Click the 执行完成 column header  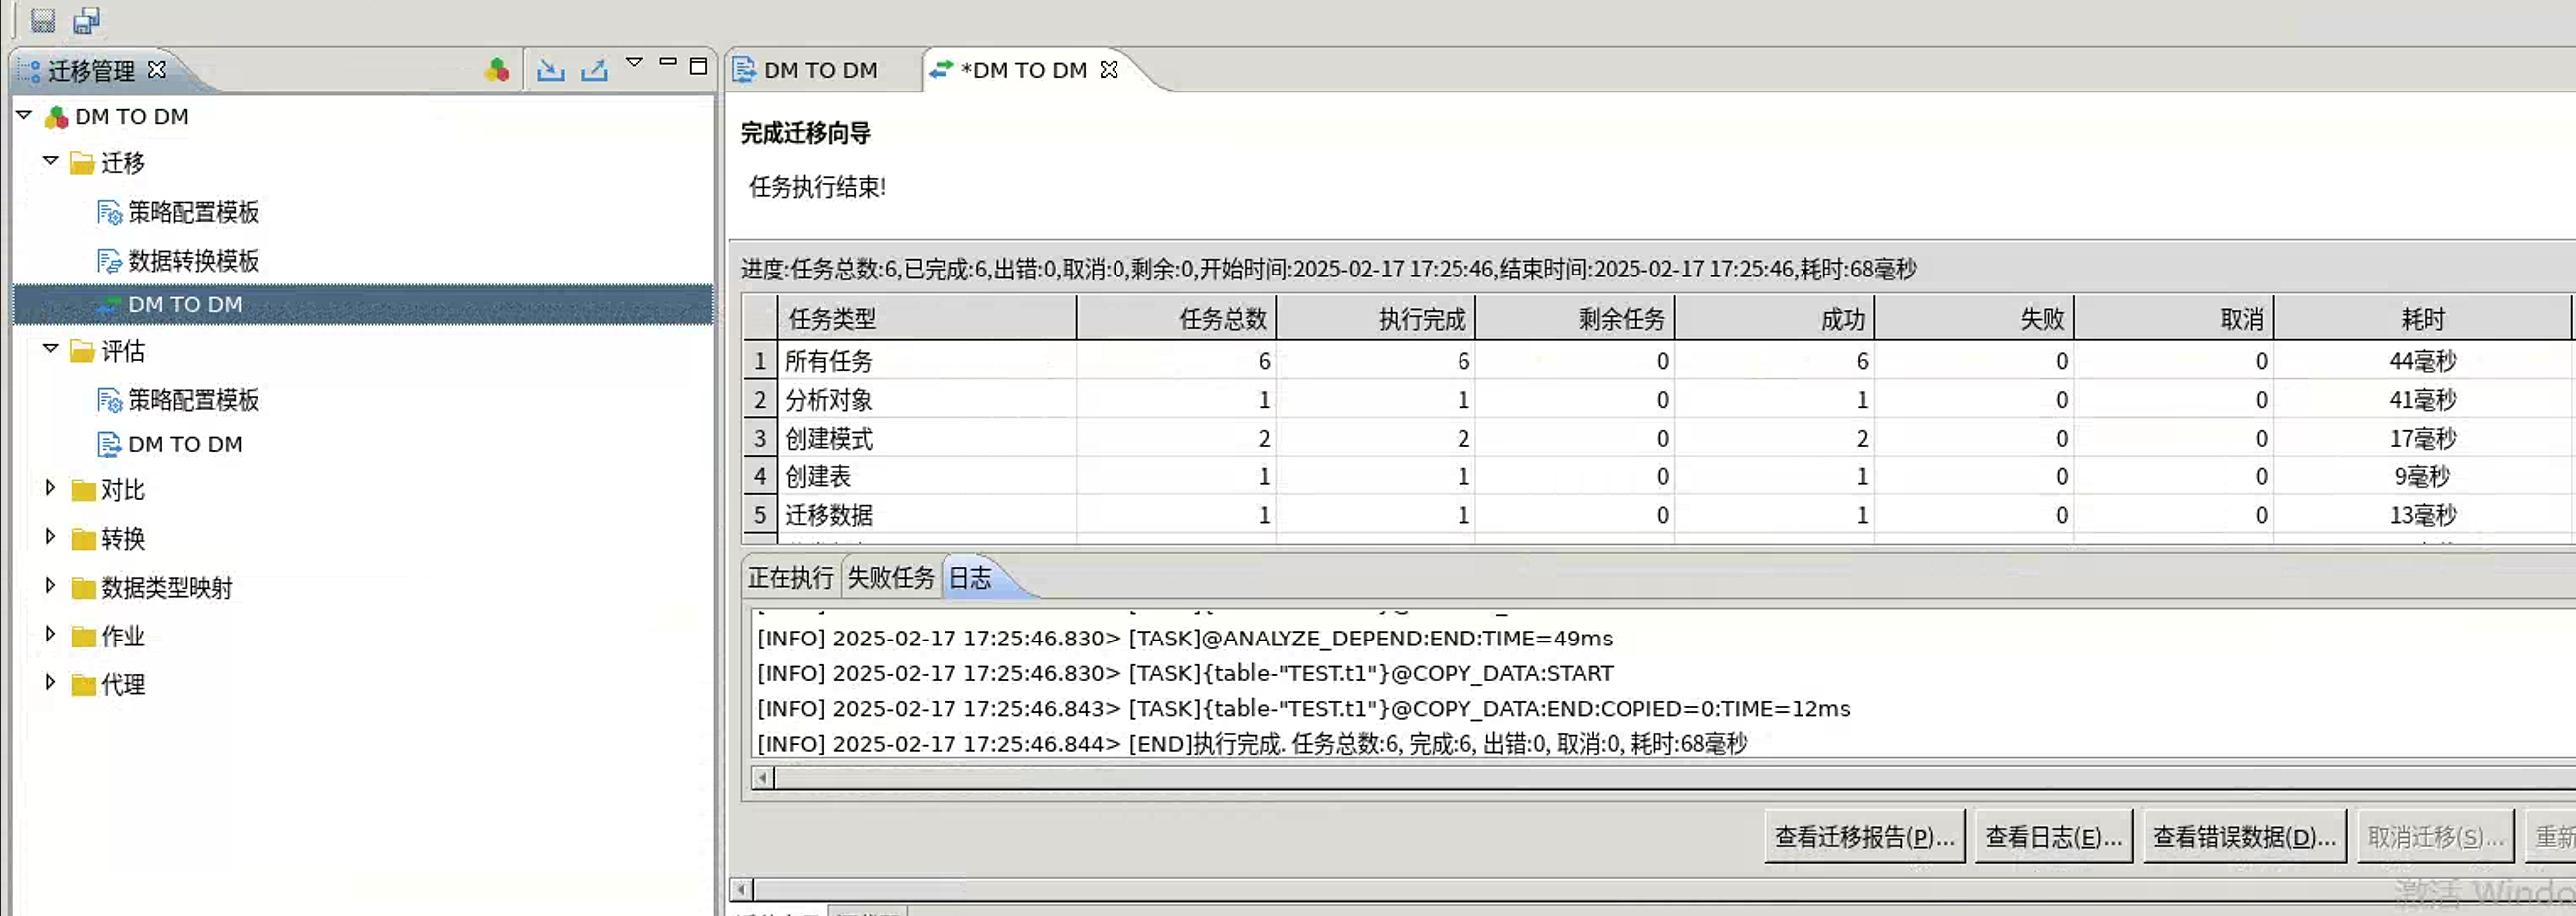pyautogui.click(x=1376, y=319)
